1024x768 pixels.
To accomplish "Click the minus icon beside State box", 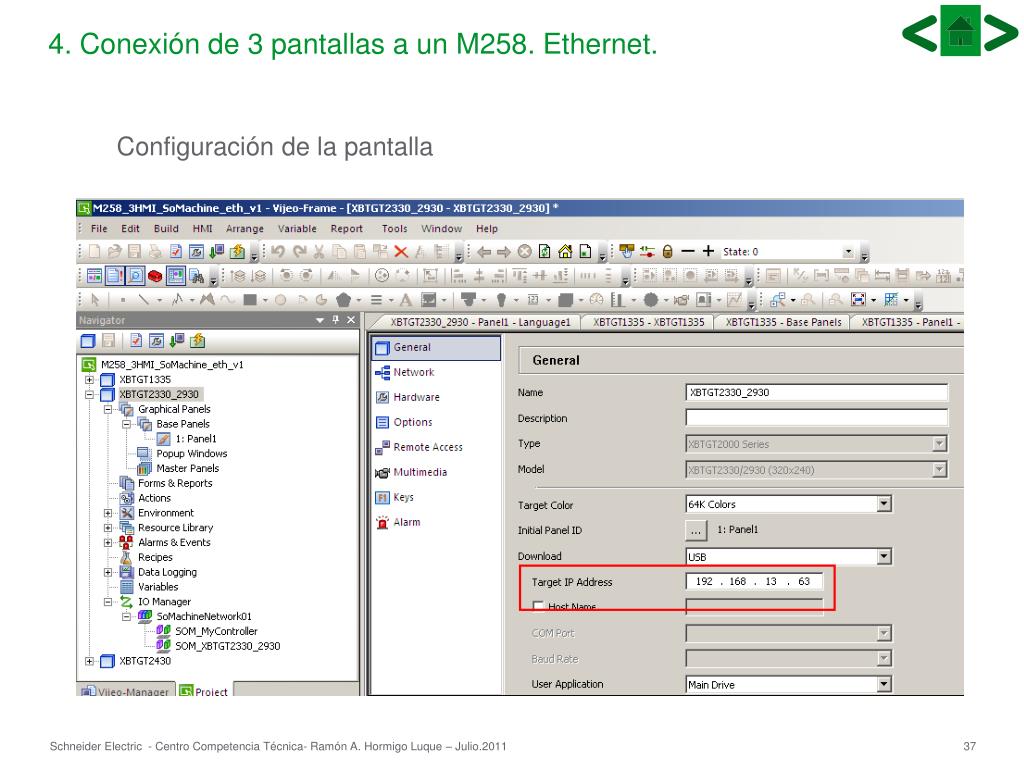I will point(688,251).
